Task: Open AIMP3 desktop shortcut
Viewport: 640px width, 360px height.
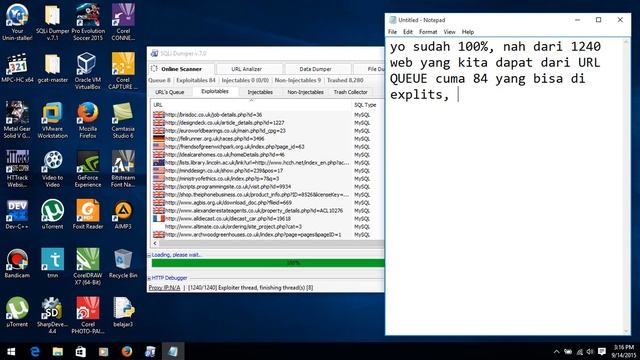Action: coord(123,214)
